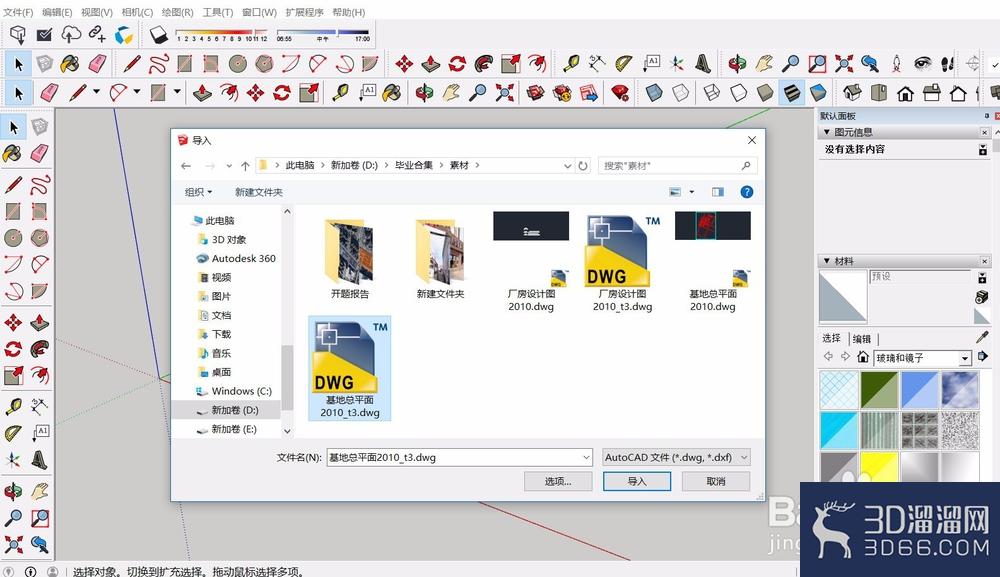Collapse the 图元信息 panel
This screenshot has width=1000, height=577.
click(x=827, y=132)
